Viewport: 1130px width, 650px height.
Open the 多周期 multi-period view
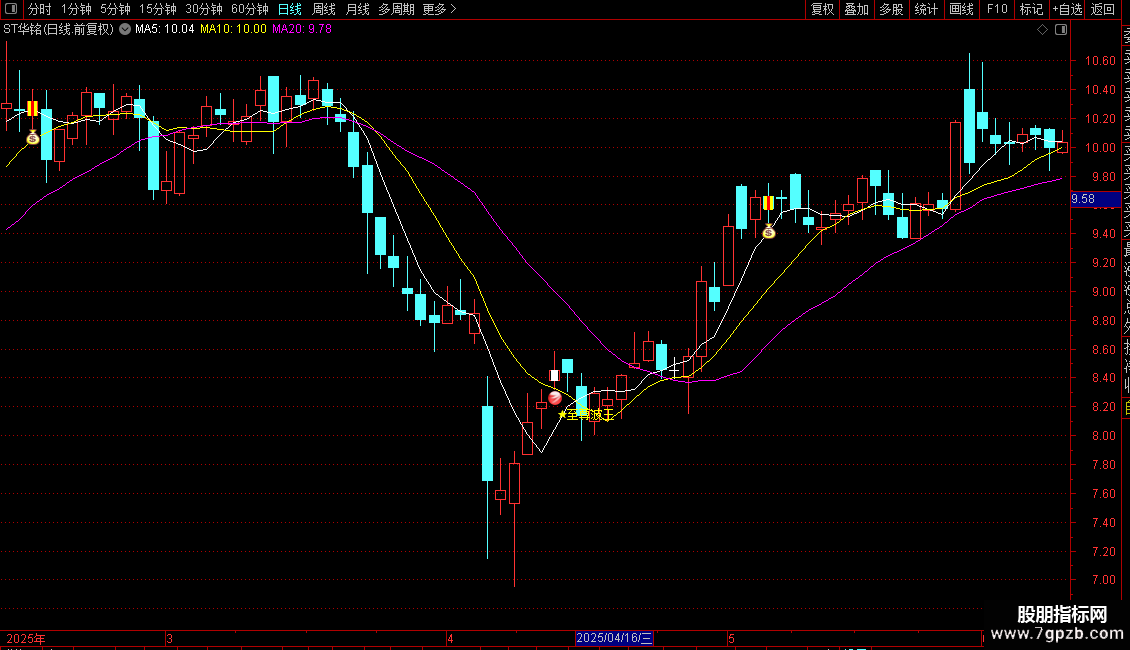(x=396, y=9)
